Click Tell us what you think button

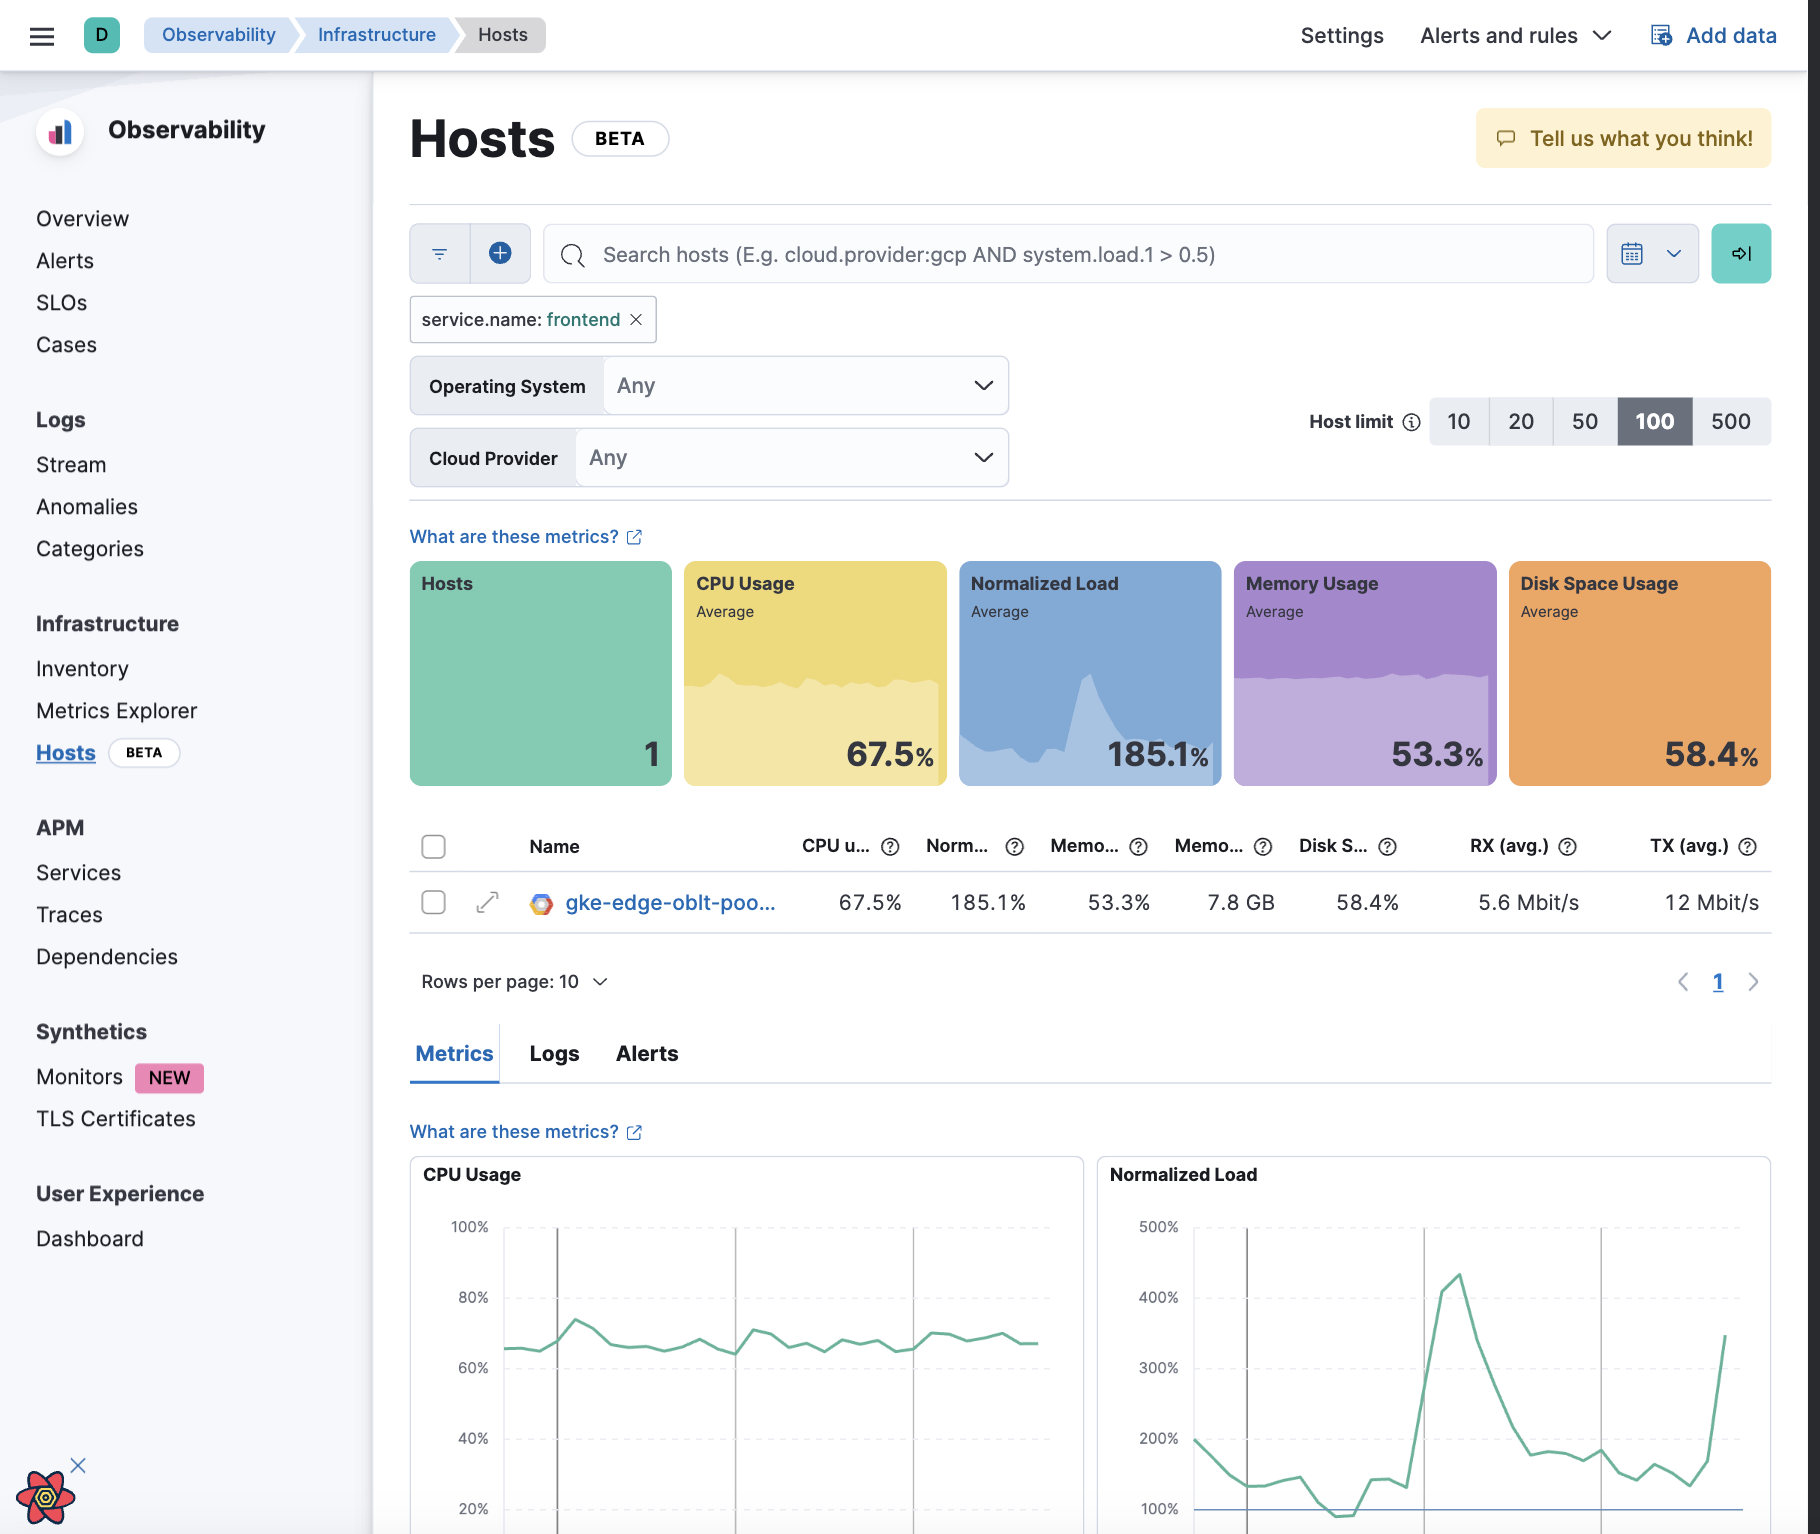[1623, 138]
